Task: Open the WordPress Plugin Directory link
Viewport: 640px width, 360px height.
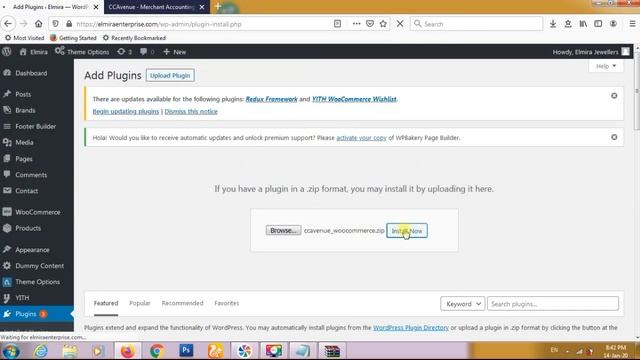Action: tap(411, 327)
